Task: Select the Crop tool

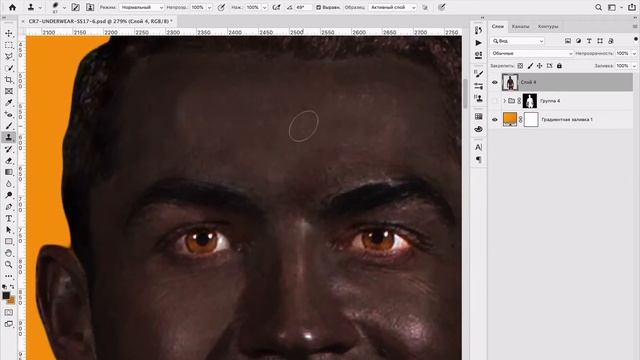Action: pyautogui.click(x=9, y=80)
